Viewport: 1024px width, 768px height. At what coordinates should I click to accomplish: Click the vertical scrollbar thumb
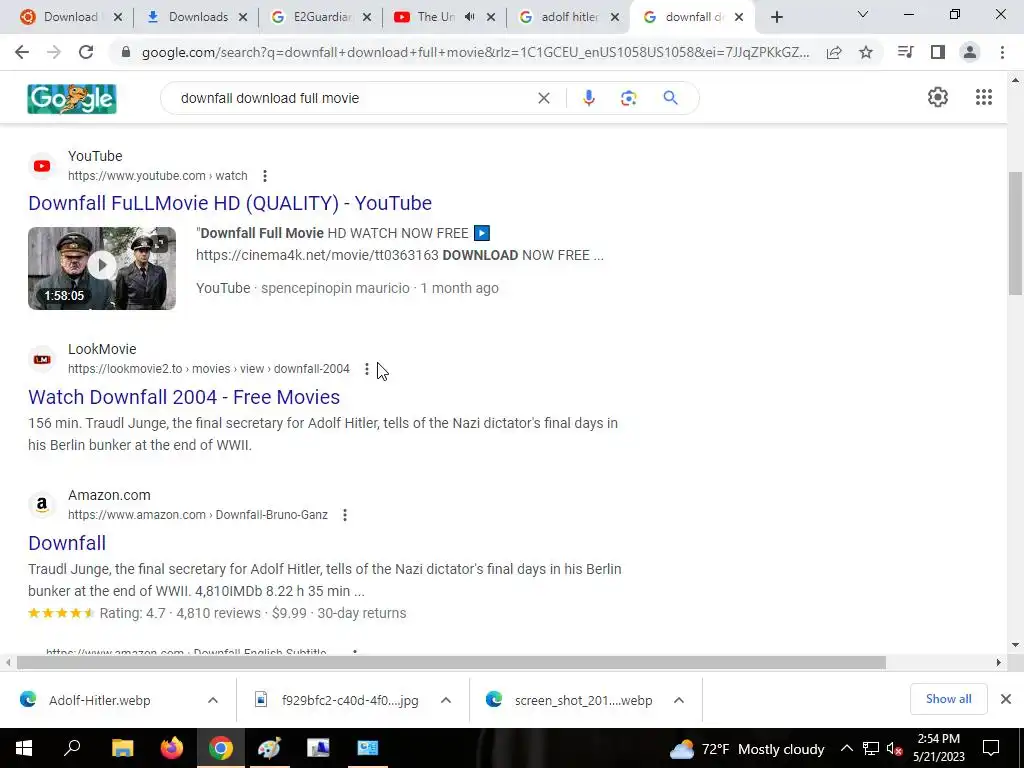tap(1015, 232)
